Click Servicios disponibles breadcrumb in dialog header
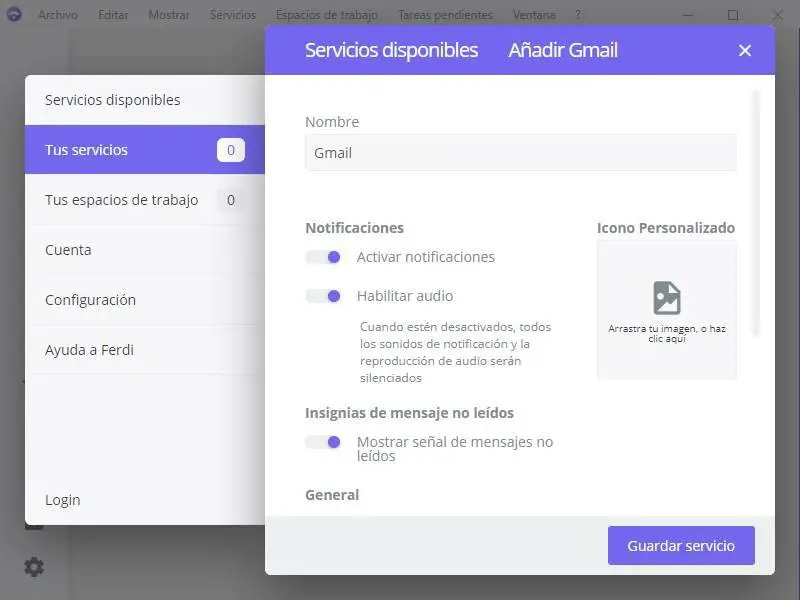 coord(391,50)
